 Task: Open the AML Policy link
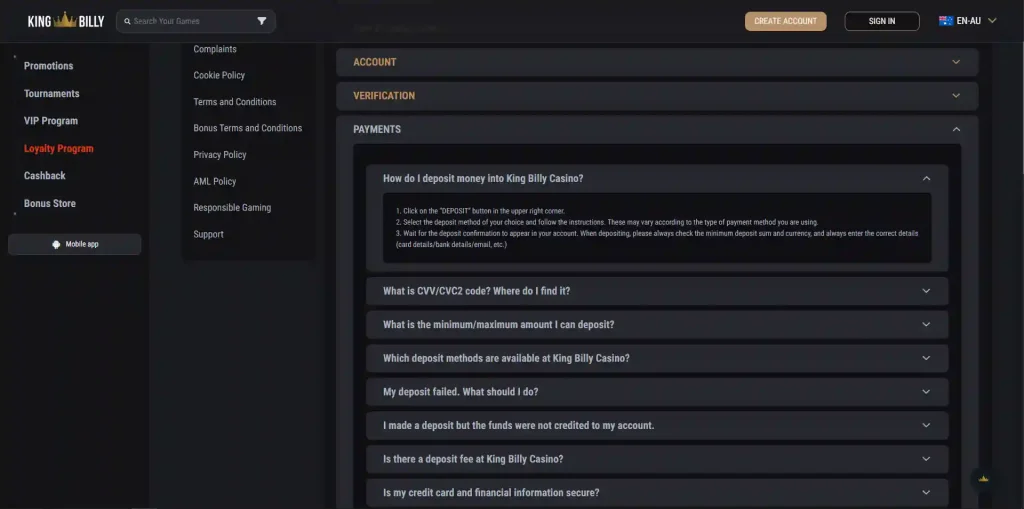pyautogui.click(x=215, y=182)
